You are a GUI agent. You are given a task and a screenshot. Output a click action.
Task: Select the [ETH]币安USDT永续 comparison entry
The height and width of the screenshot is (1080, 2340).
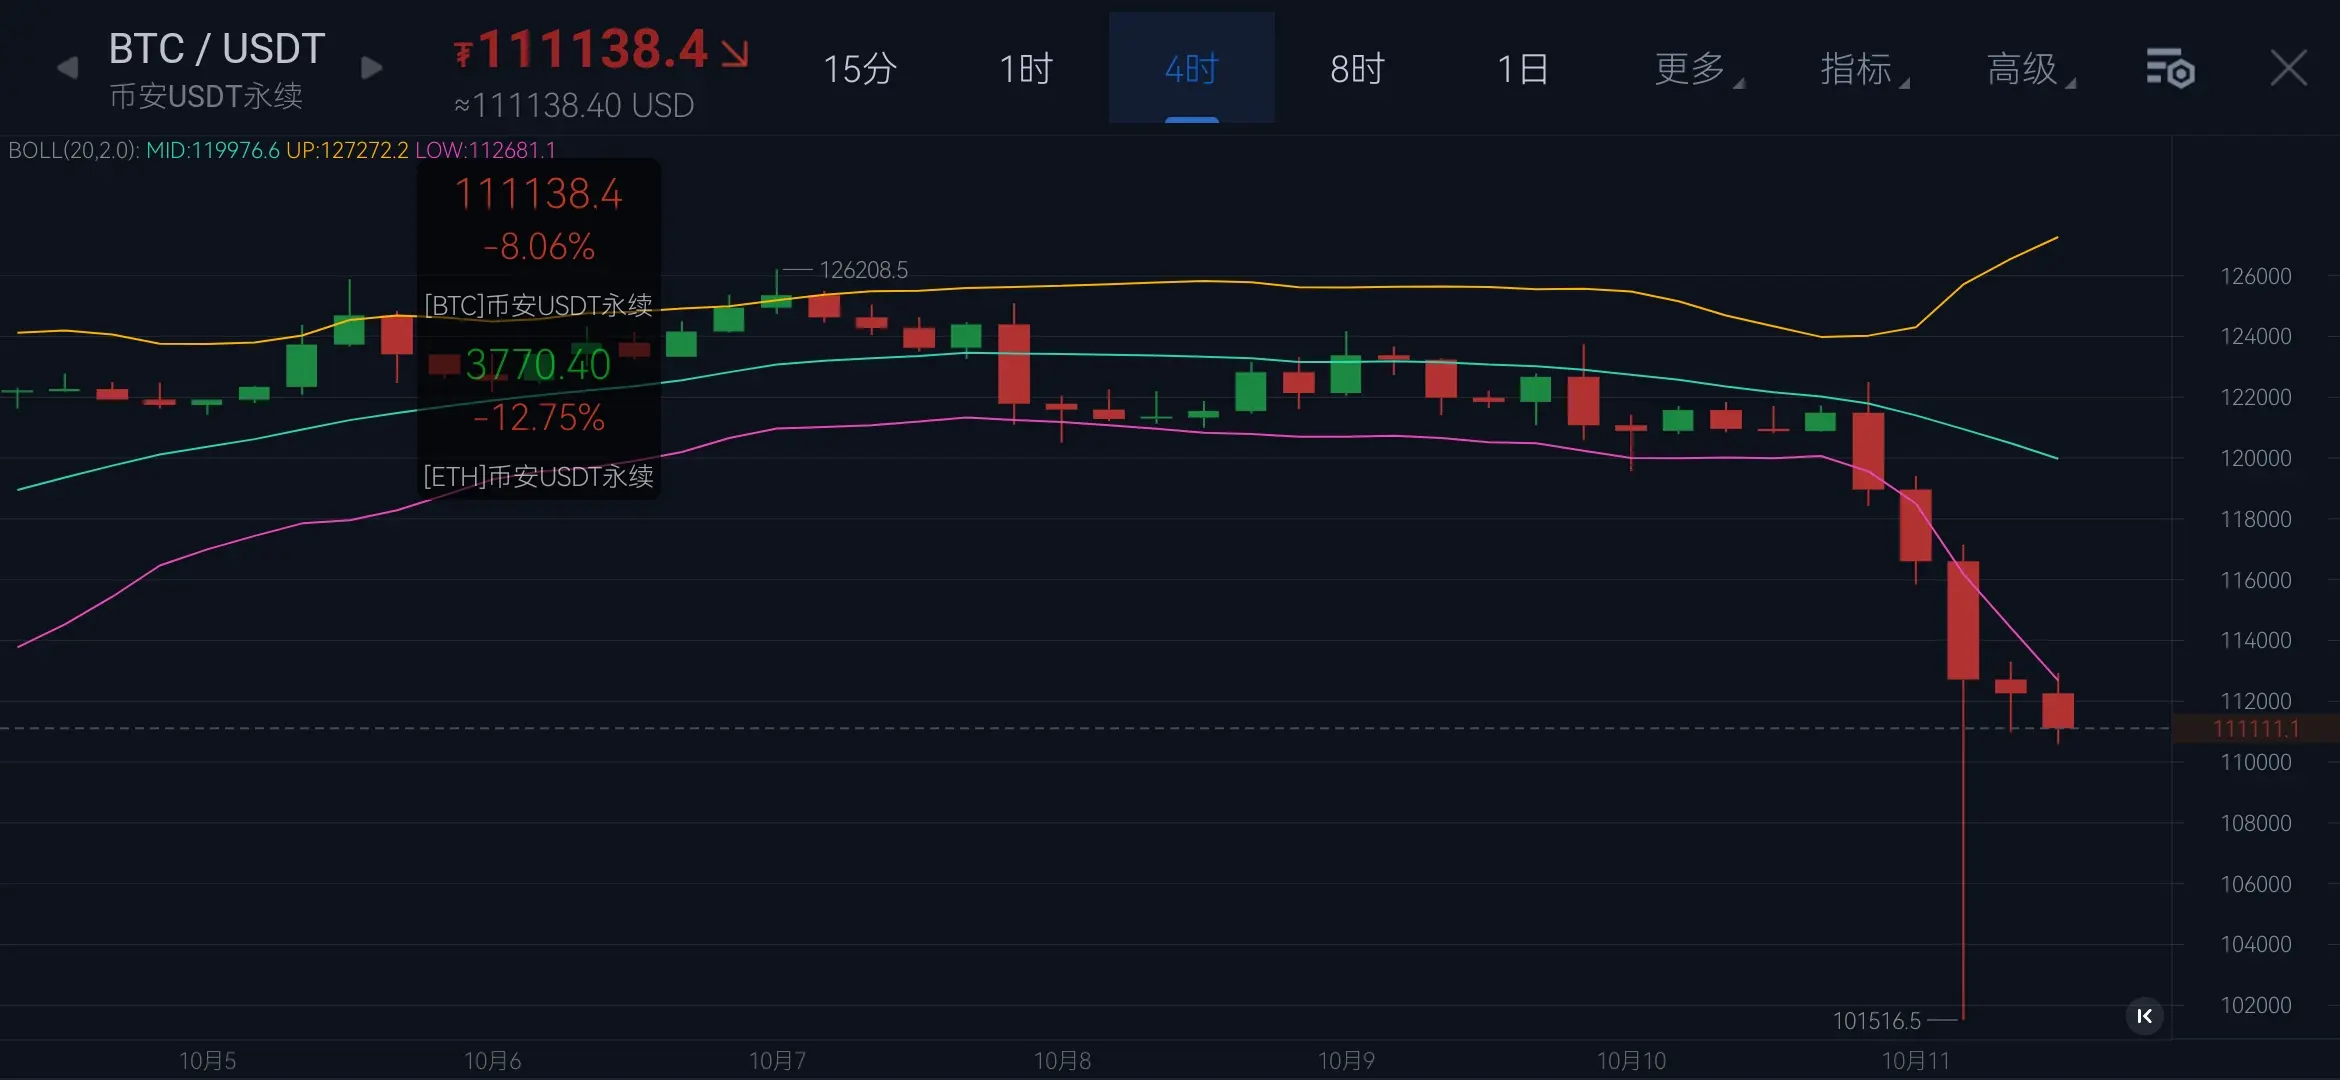[x=538, y=476]
